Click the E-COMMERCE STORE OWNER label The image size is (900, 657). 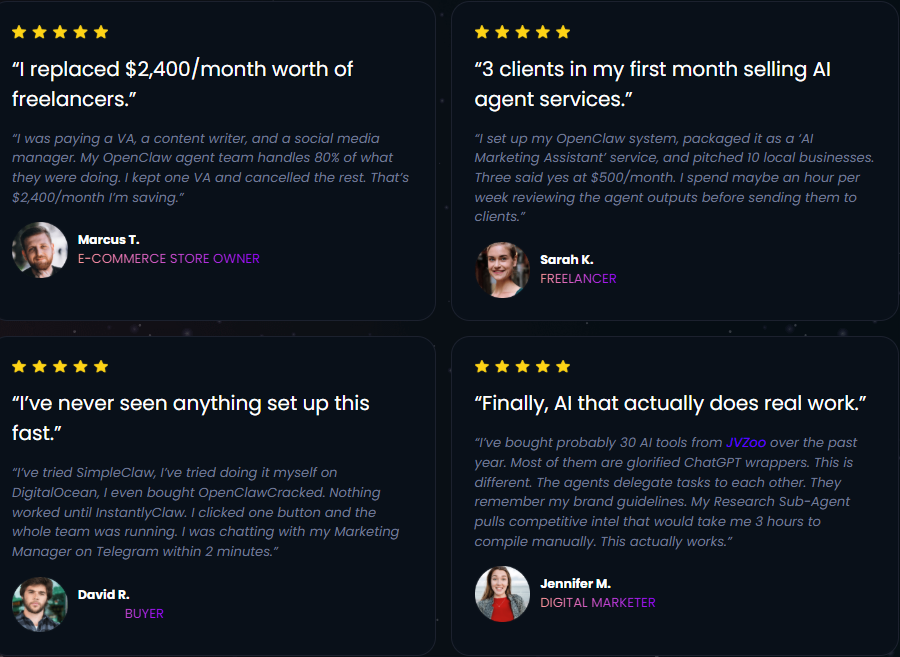(168, 259)
